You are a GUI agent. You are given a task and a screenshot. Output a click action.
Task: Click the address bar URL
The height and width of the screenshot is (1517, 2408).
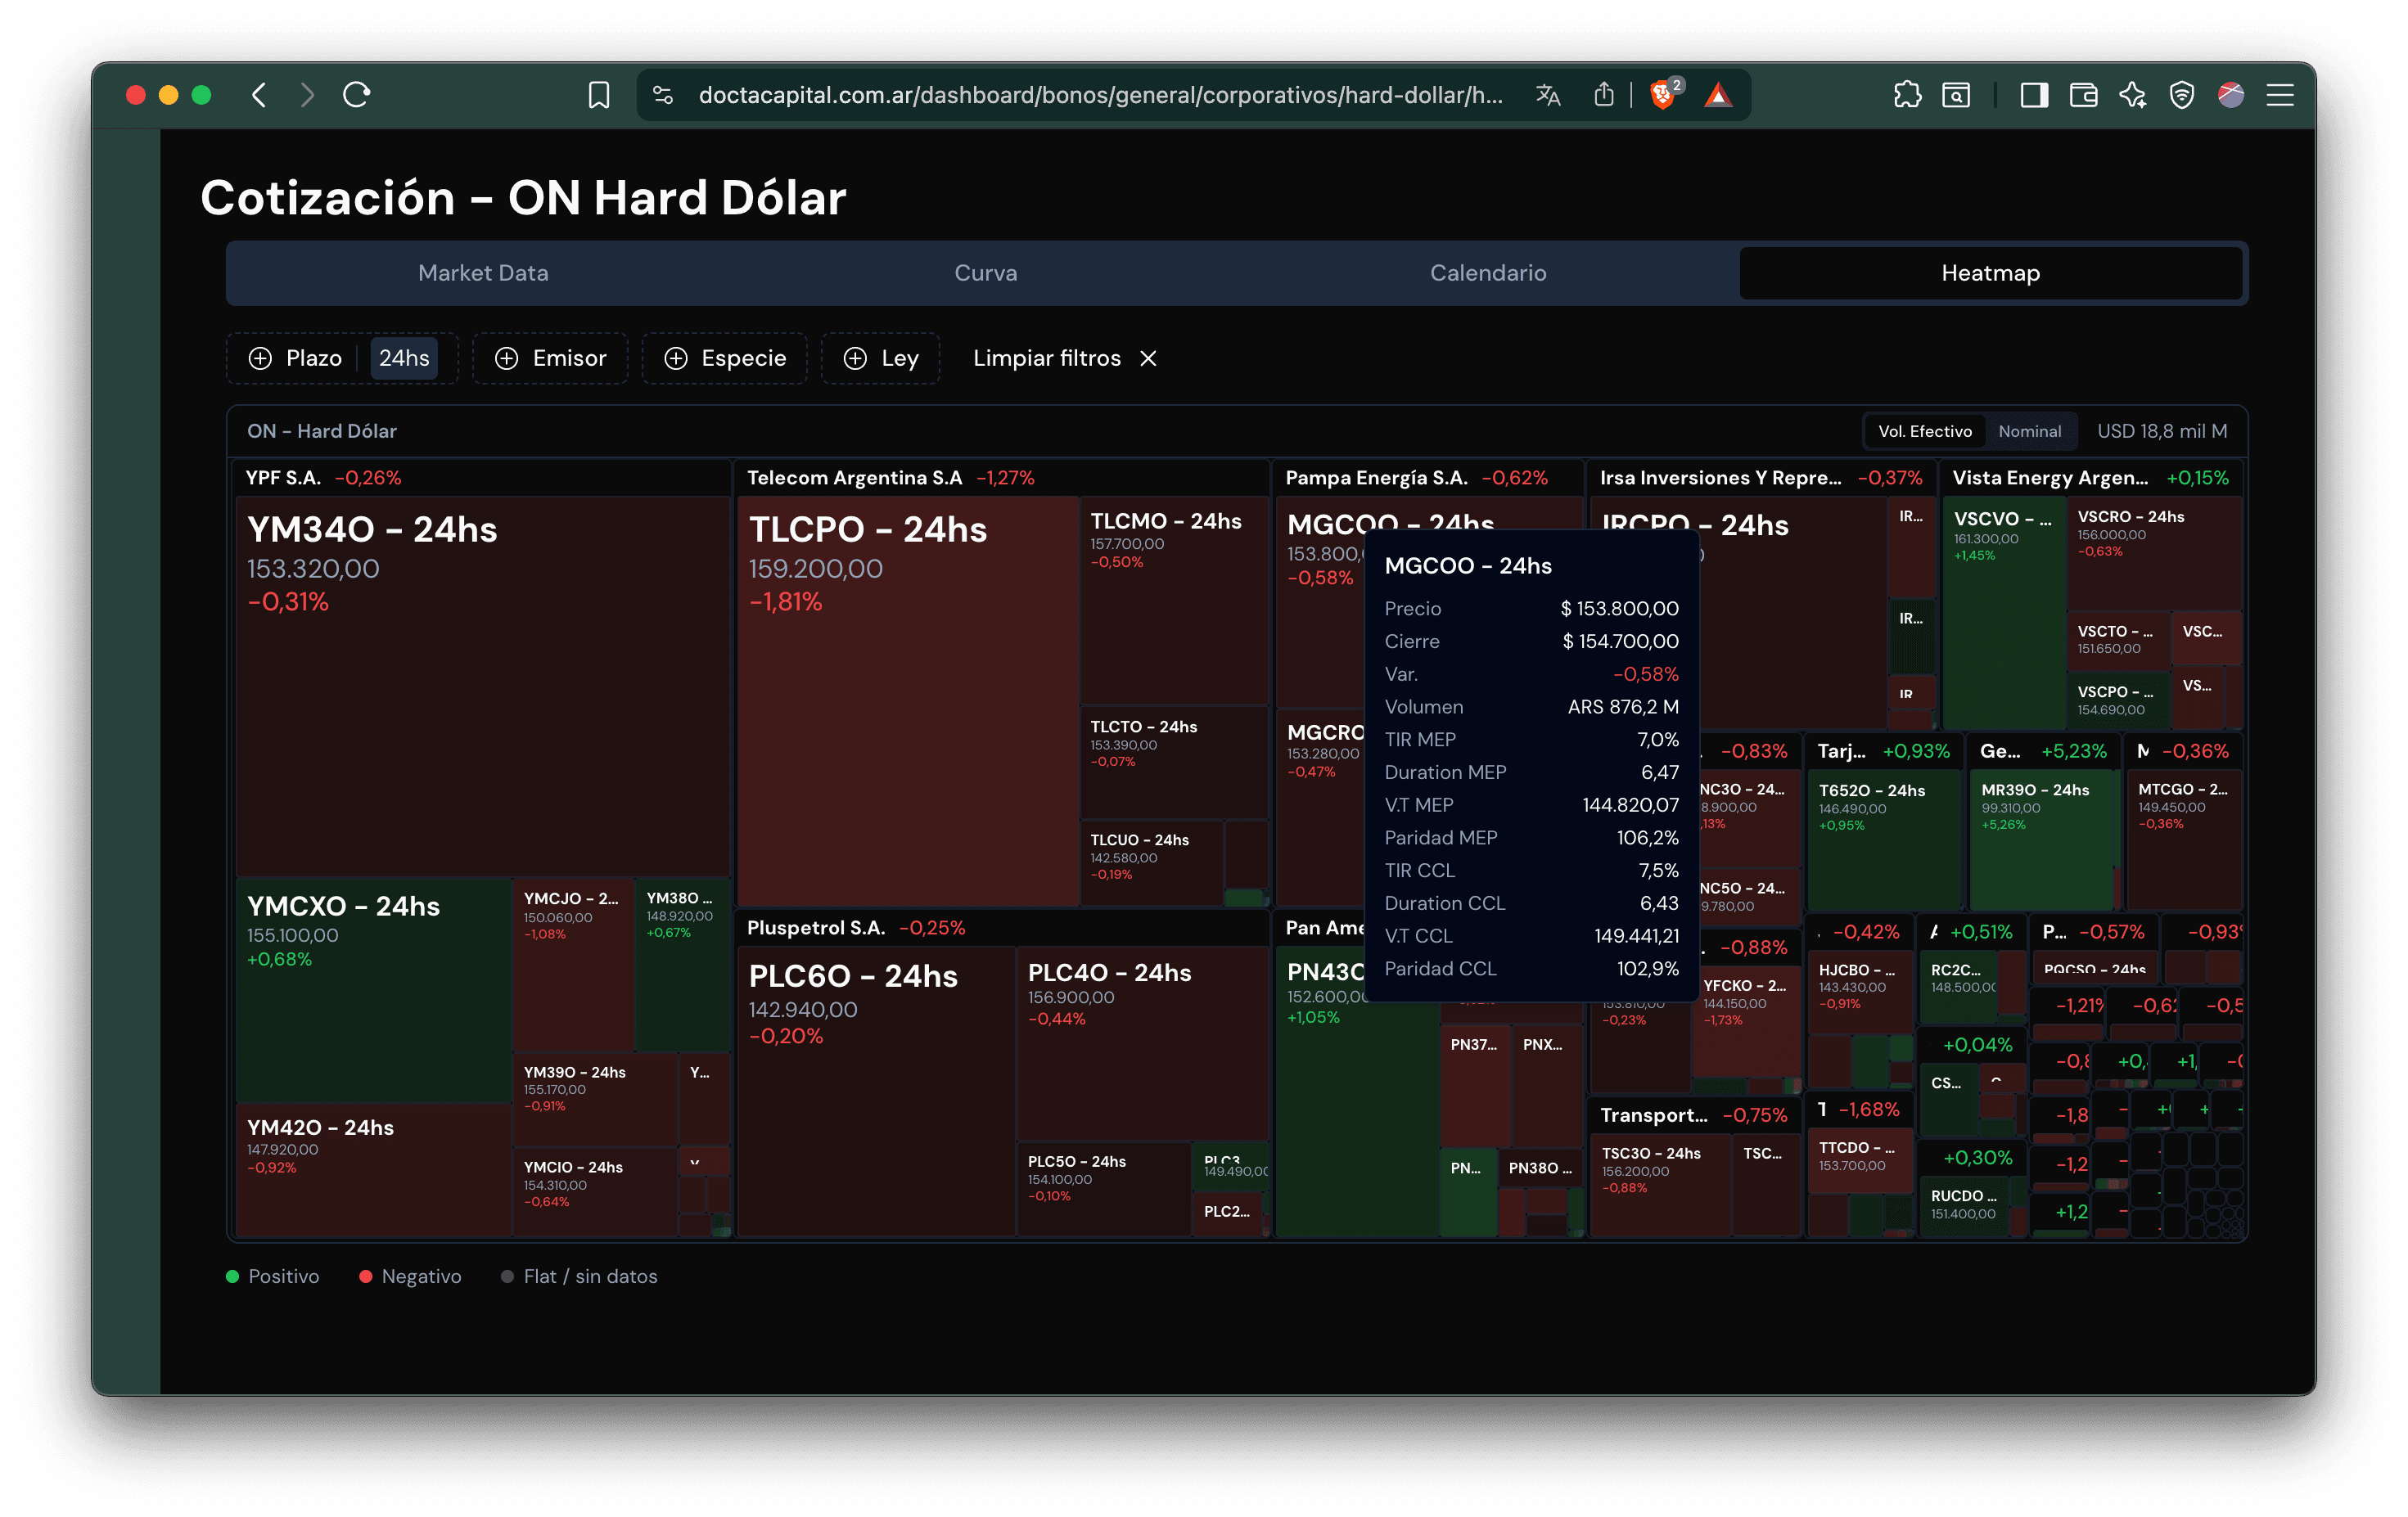pos(1100,95)
